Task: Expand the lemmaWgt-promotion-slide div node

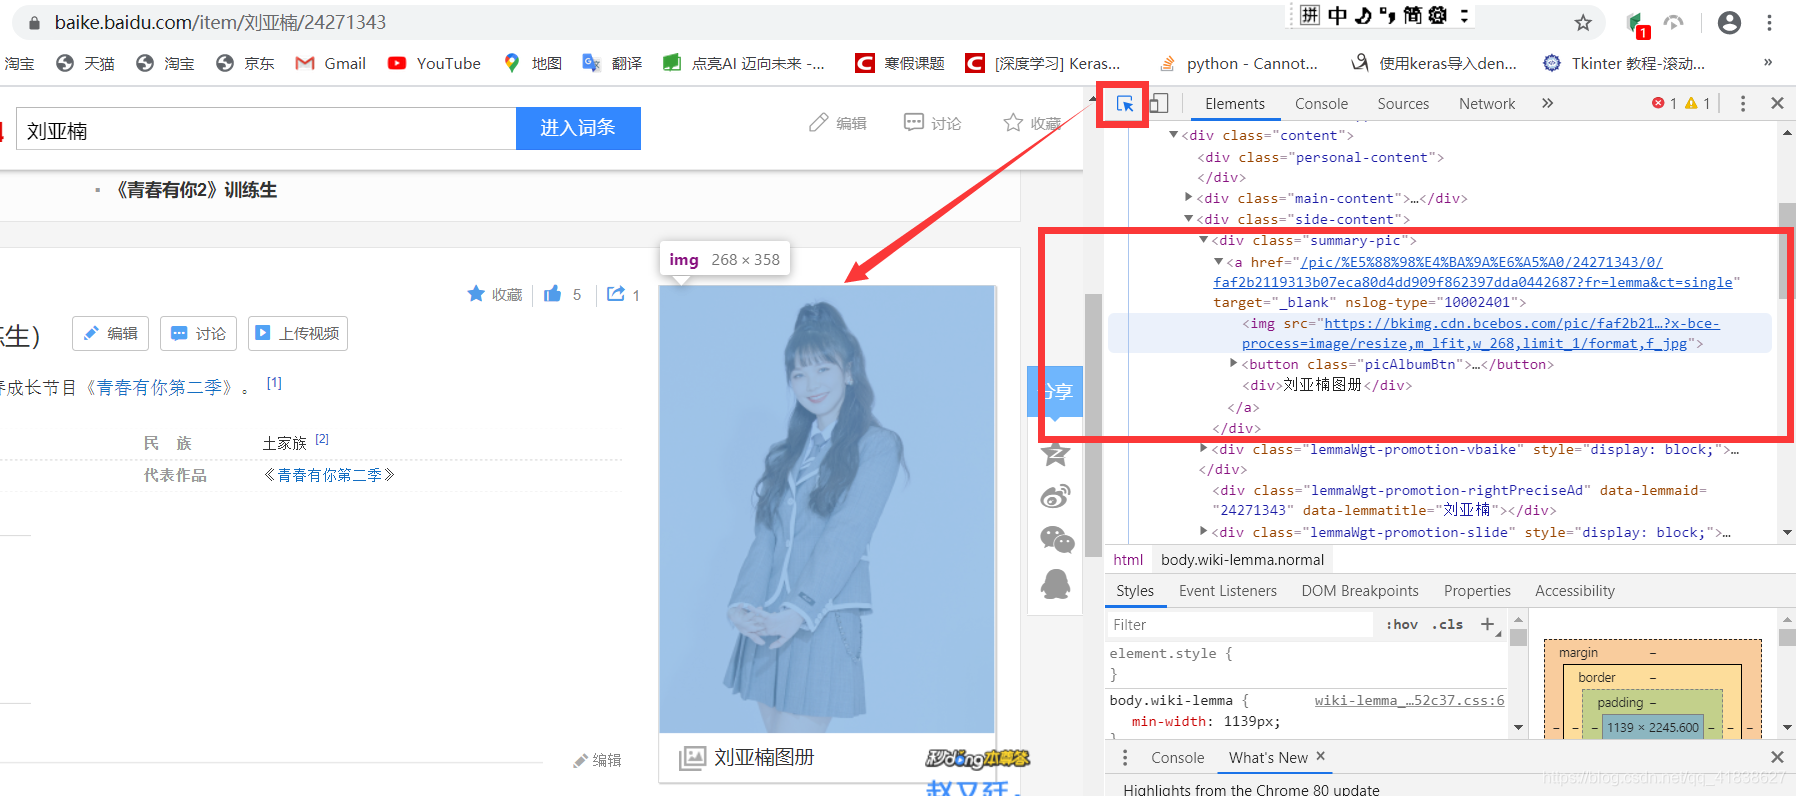Action: (x=1204, y=532)
